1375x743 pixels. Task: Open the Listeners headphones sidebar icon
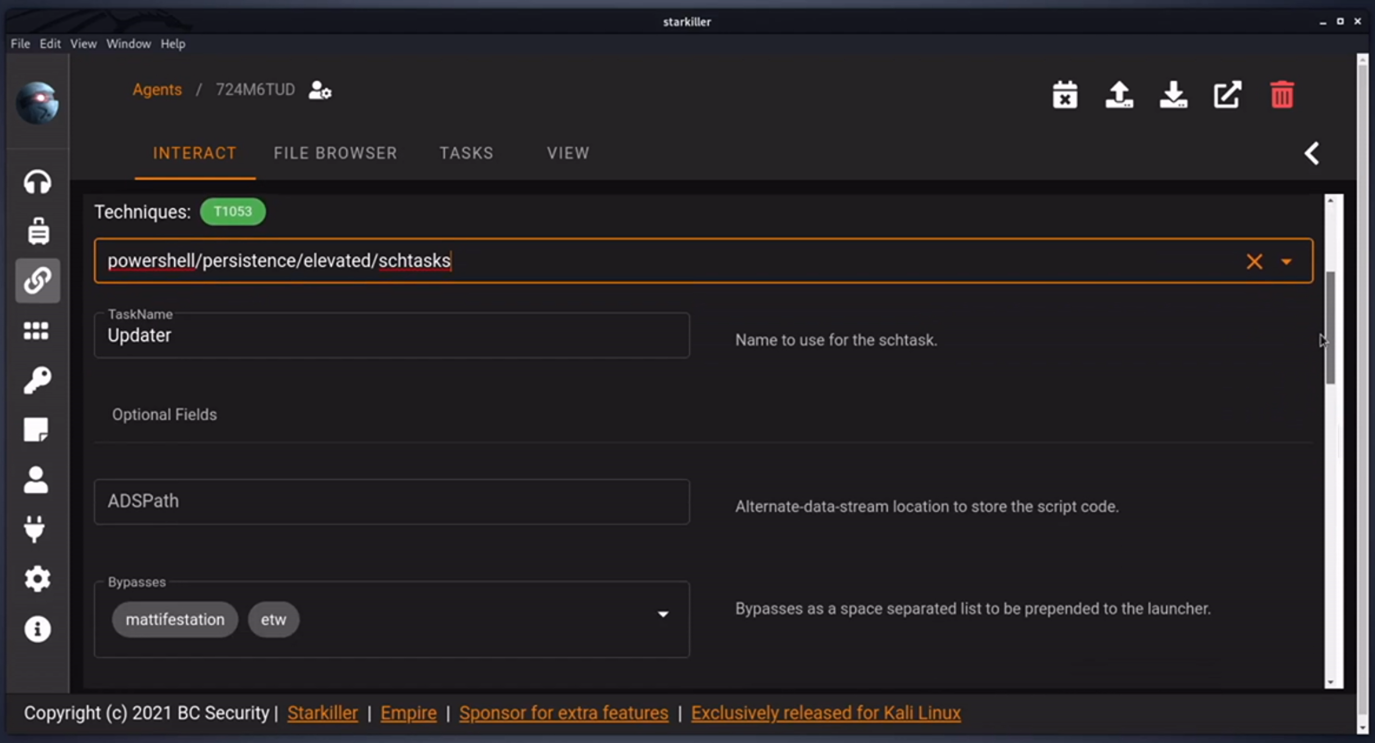[x=37, y=182]
